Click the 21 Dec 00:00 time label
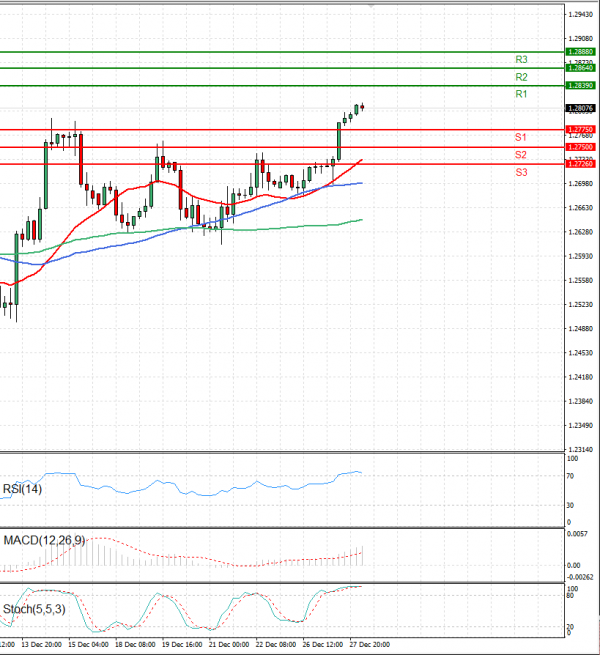This screenshot has width=600, height=655. (229, 645)
